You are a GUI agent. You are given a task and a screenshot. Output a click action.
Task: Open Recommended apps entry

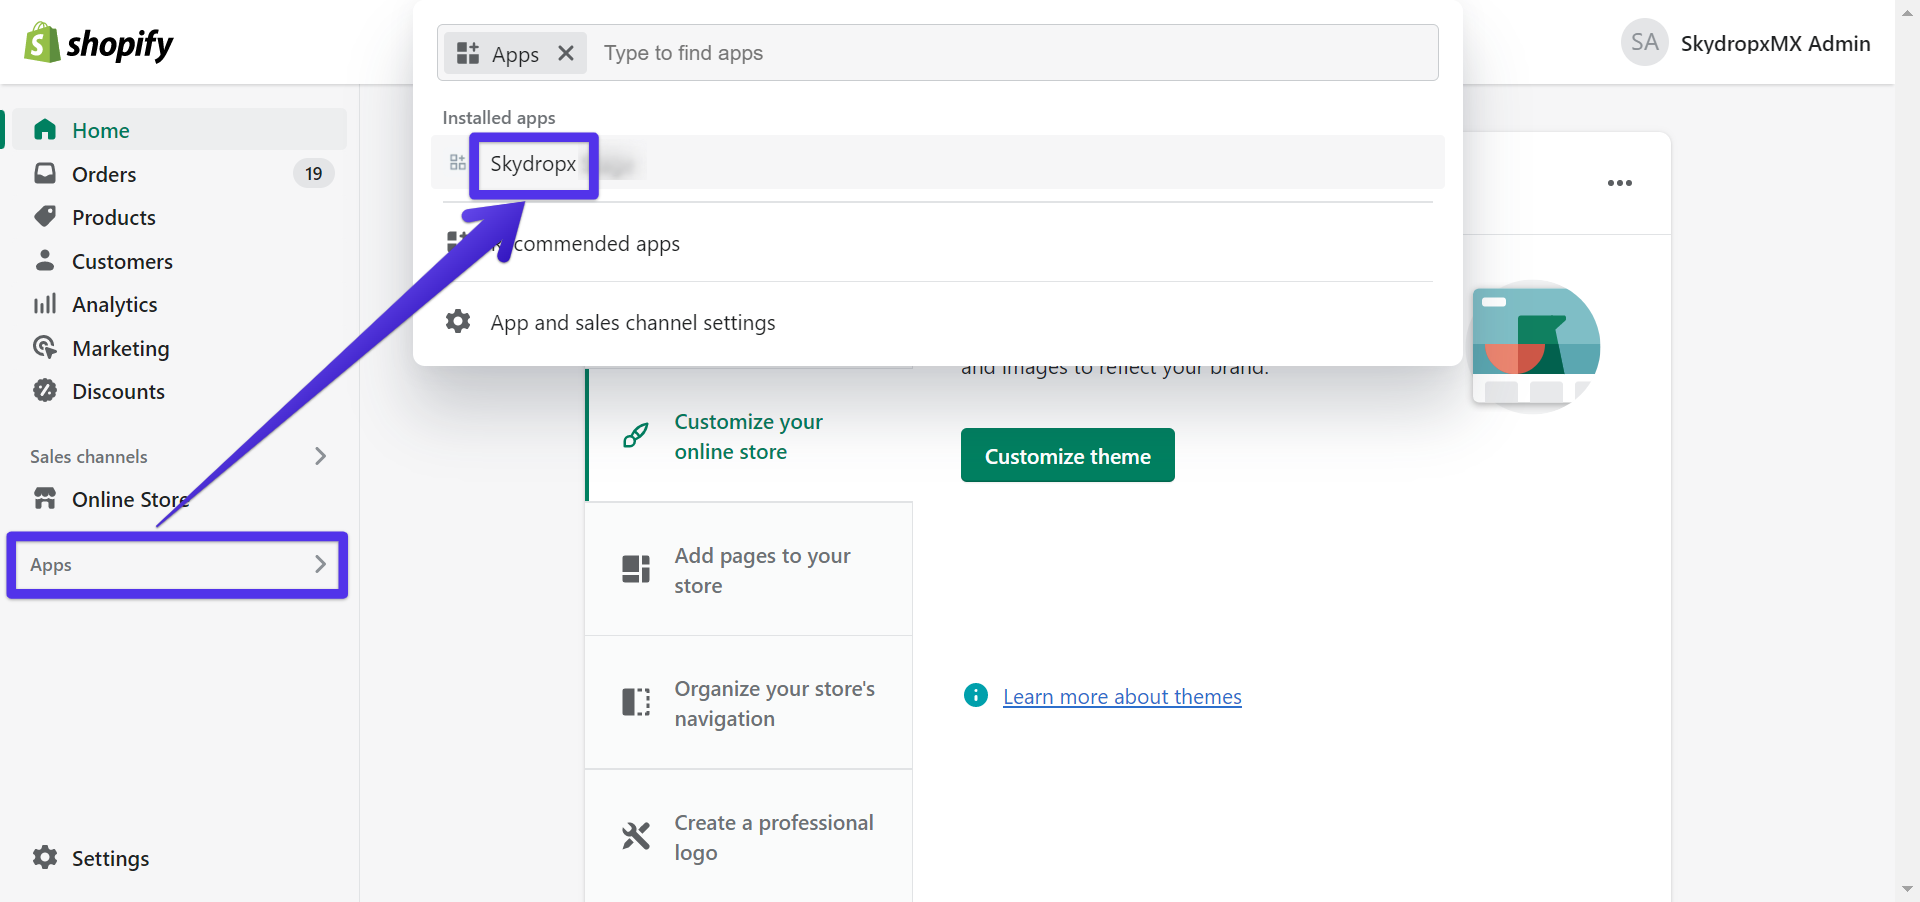[938, 243]
